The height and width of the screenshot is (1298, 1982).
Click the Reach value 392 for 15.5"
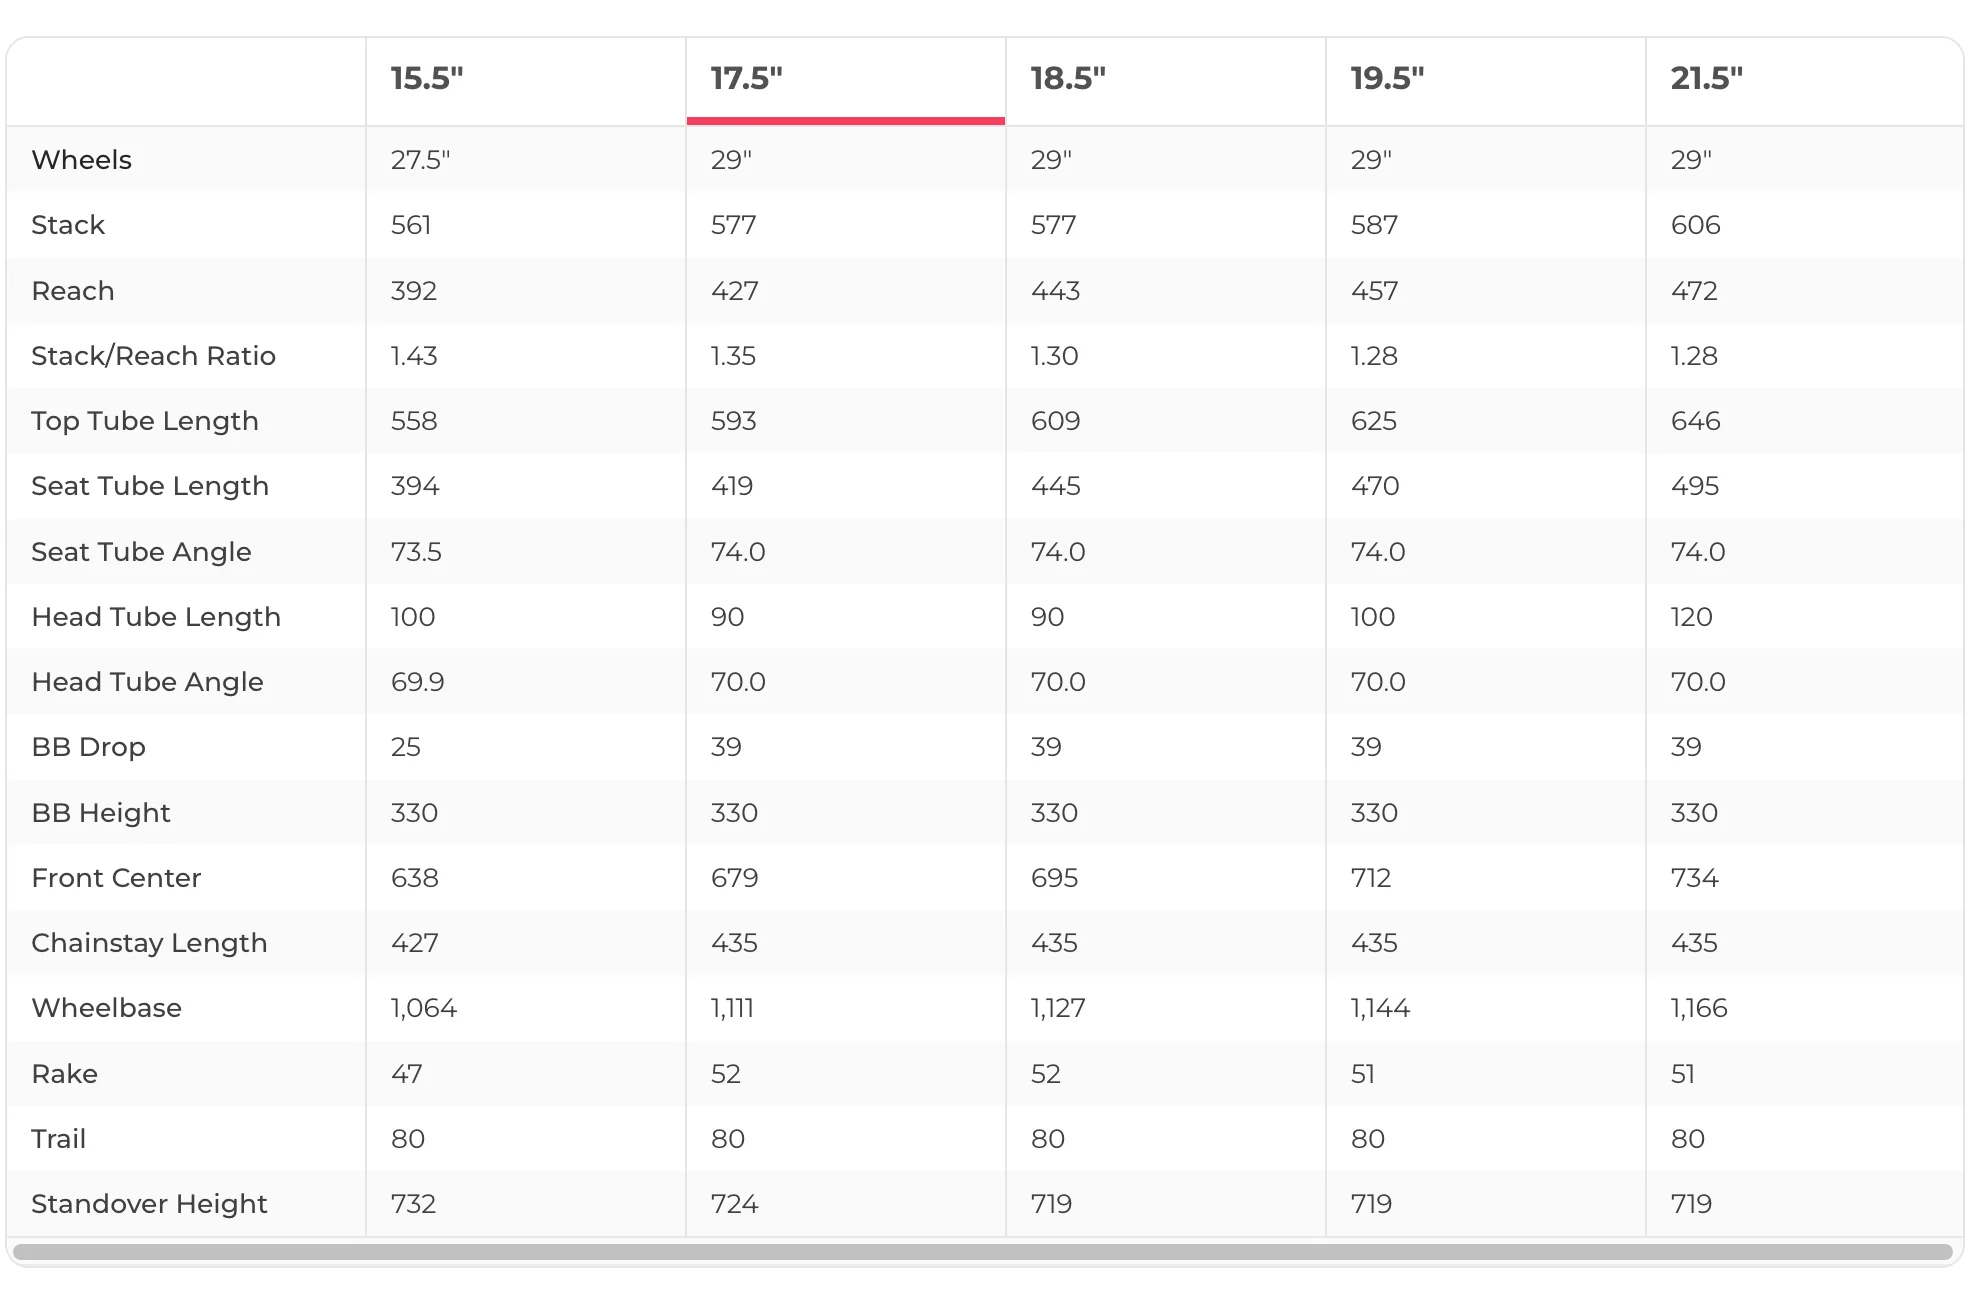point(414,291)
